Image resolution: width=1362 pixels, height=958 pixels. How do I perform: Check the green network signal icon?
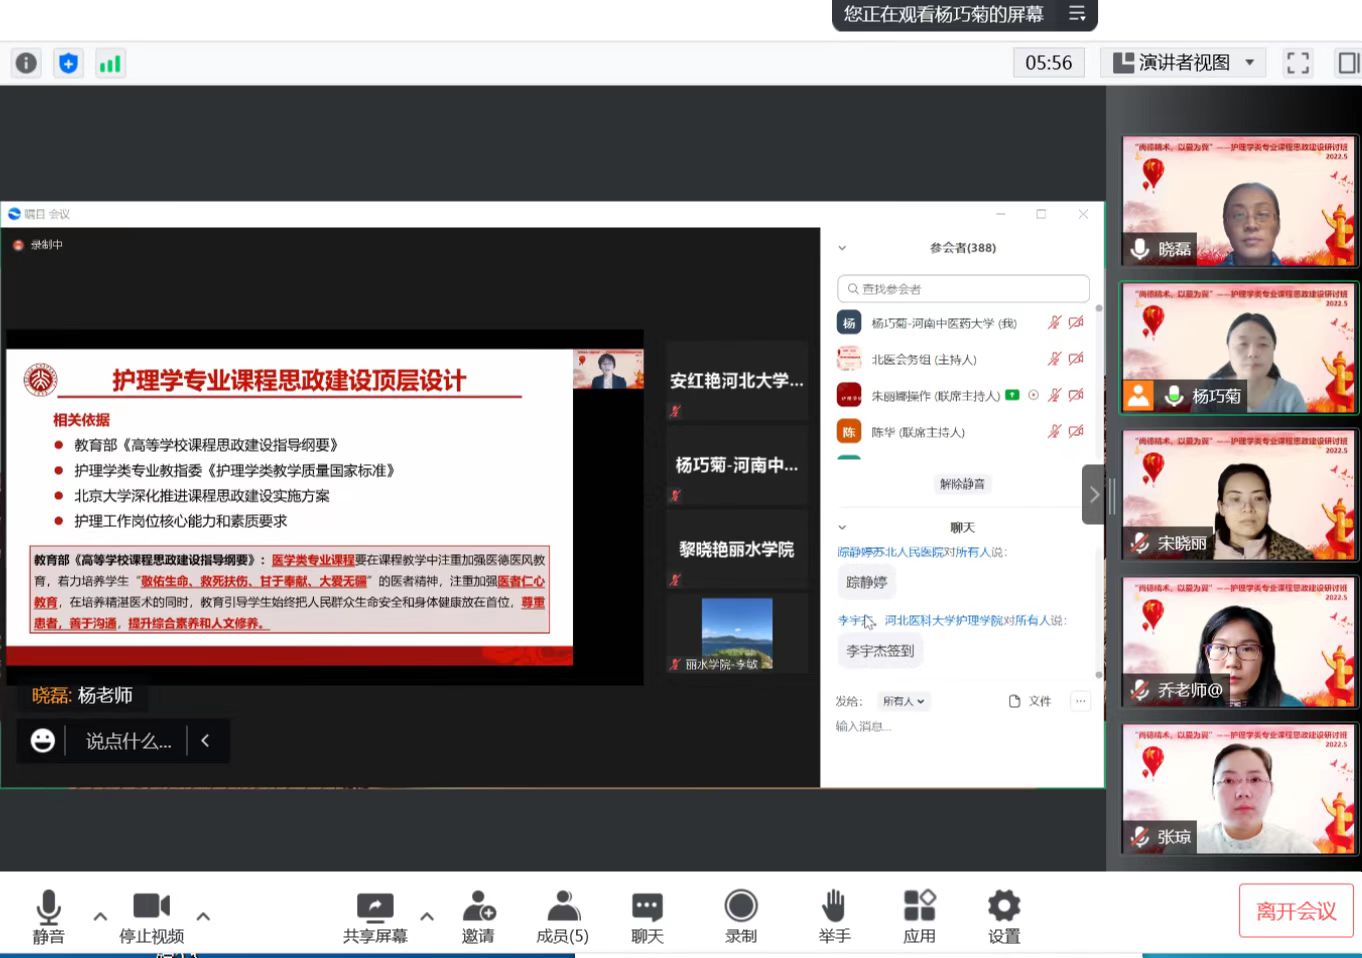click(110, 64)
